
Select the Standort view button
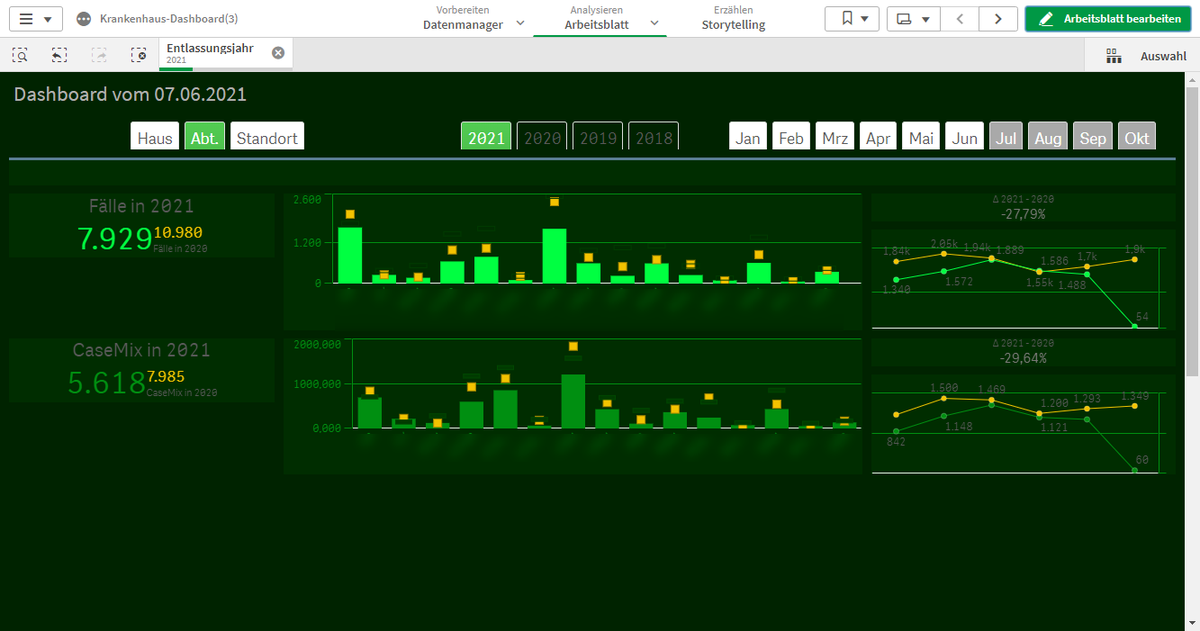click(267, 138)
